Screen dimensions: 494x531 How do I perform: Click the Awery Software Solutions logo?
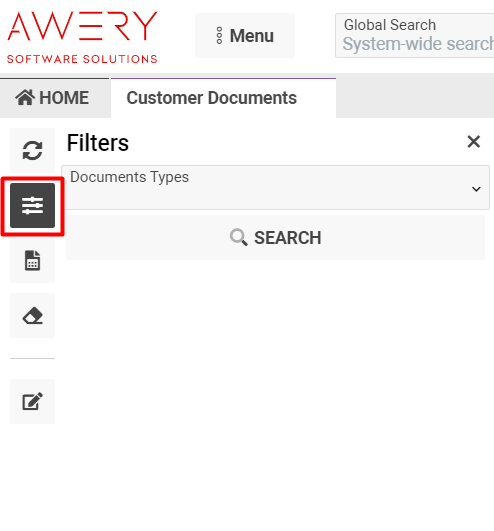[x=82, y=37]
